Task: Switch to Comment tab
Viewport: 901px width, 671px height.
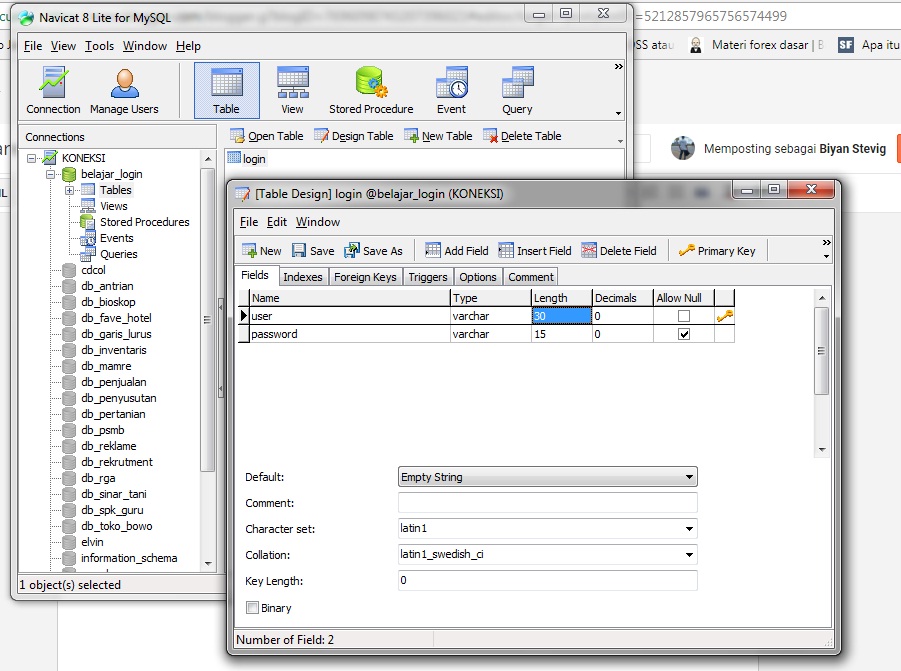Action: pyautogui.click(x=530, y=277)
